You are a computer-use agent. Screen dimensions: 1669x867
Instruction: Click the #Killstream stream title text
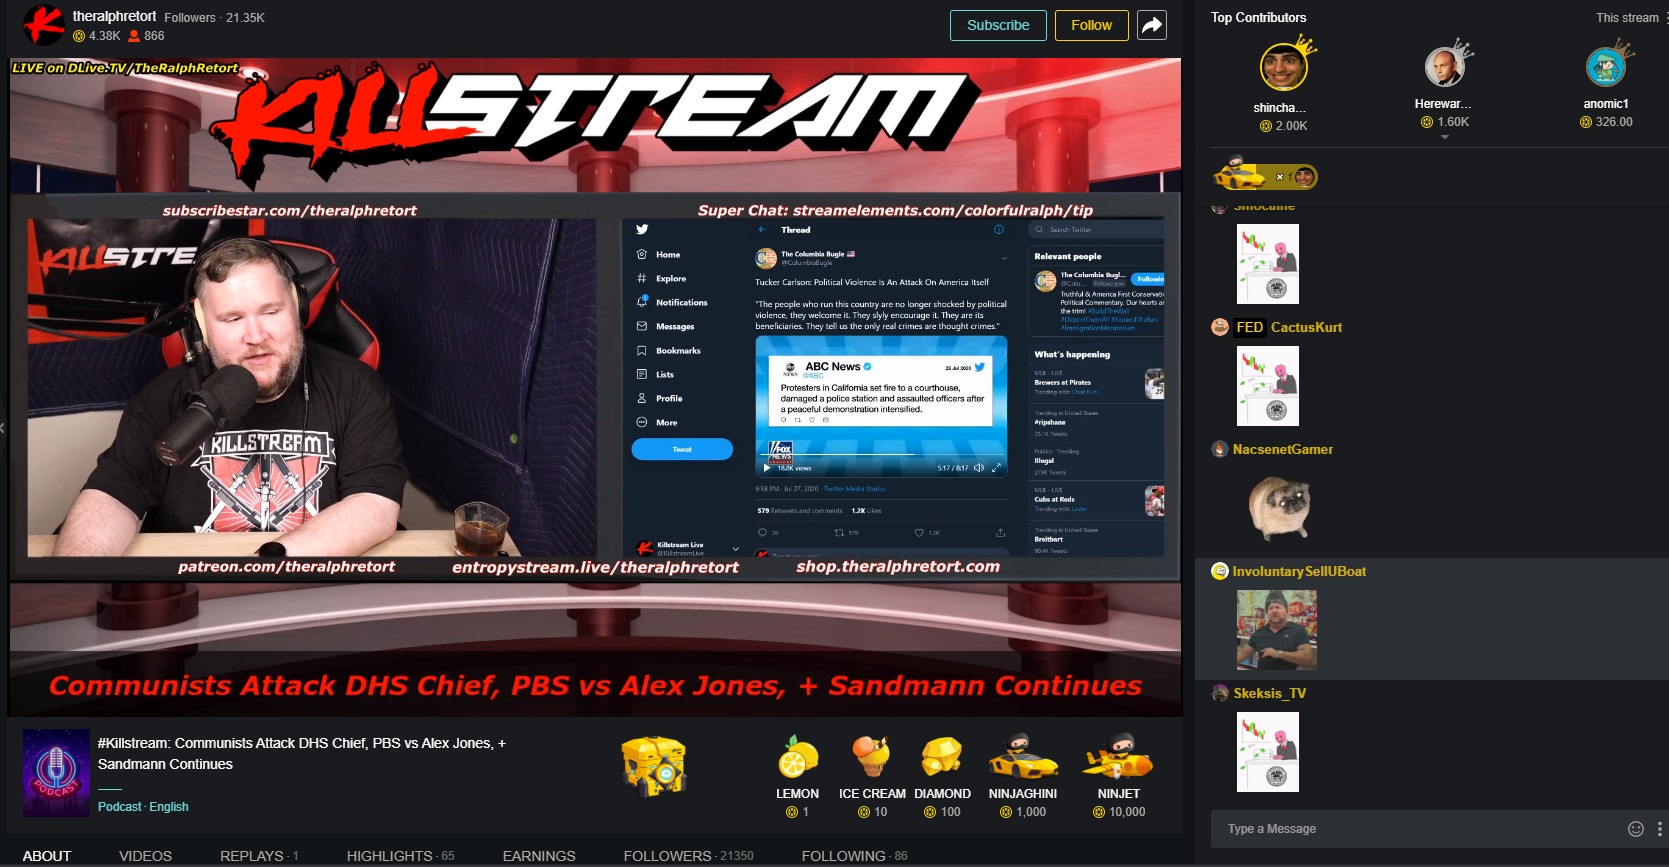coord(302,753)
